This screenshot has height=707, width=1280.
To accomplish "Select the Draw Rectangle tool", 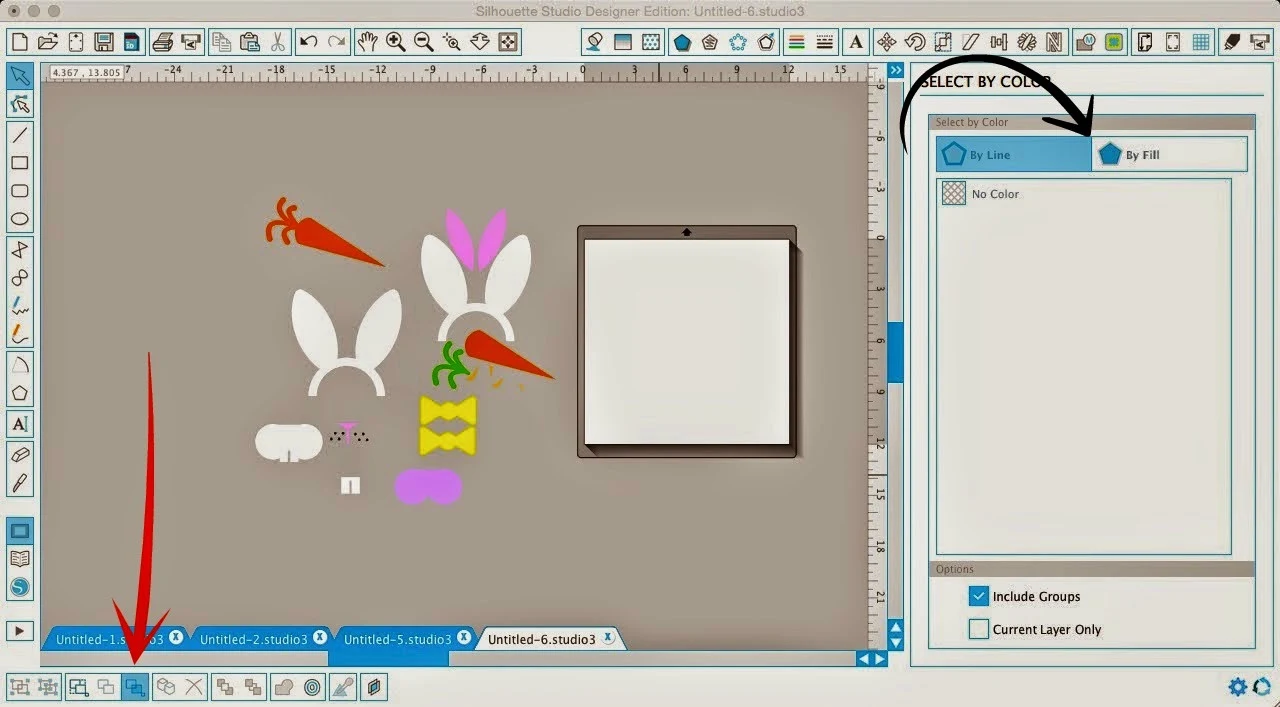I will pyautogui.click(x=20, y=163).
